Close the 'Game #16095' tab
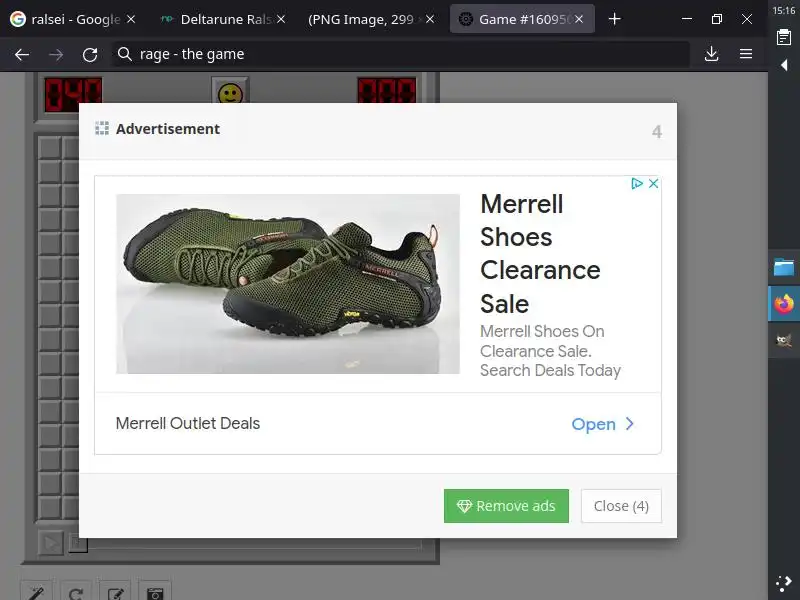Screen dimensions: 800x600 [579, 19]
